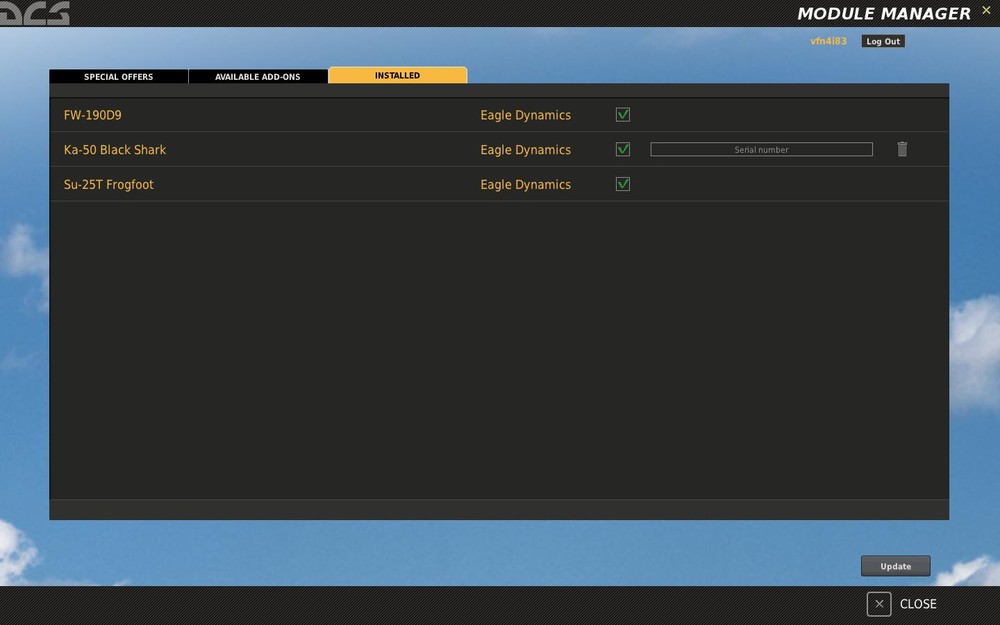Screen dimensions: 1000x625
Task: Select the Ka-50 Black Shark module name
Action: tap(115, 150)
